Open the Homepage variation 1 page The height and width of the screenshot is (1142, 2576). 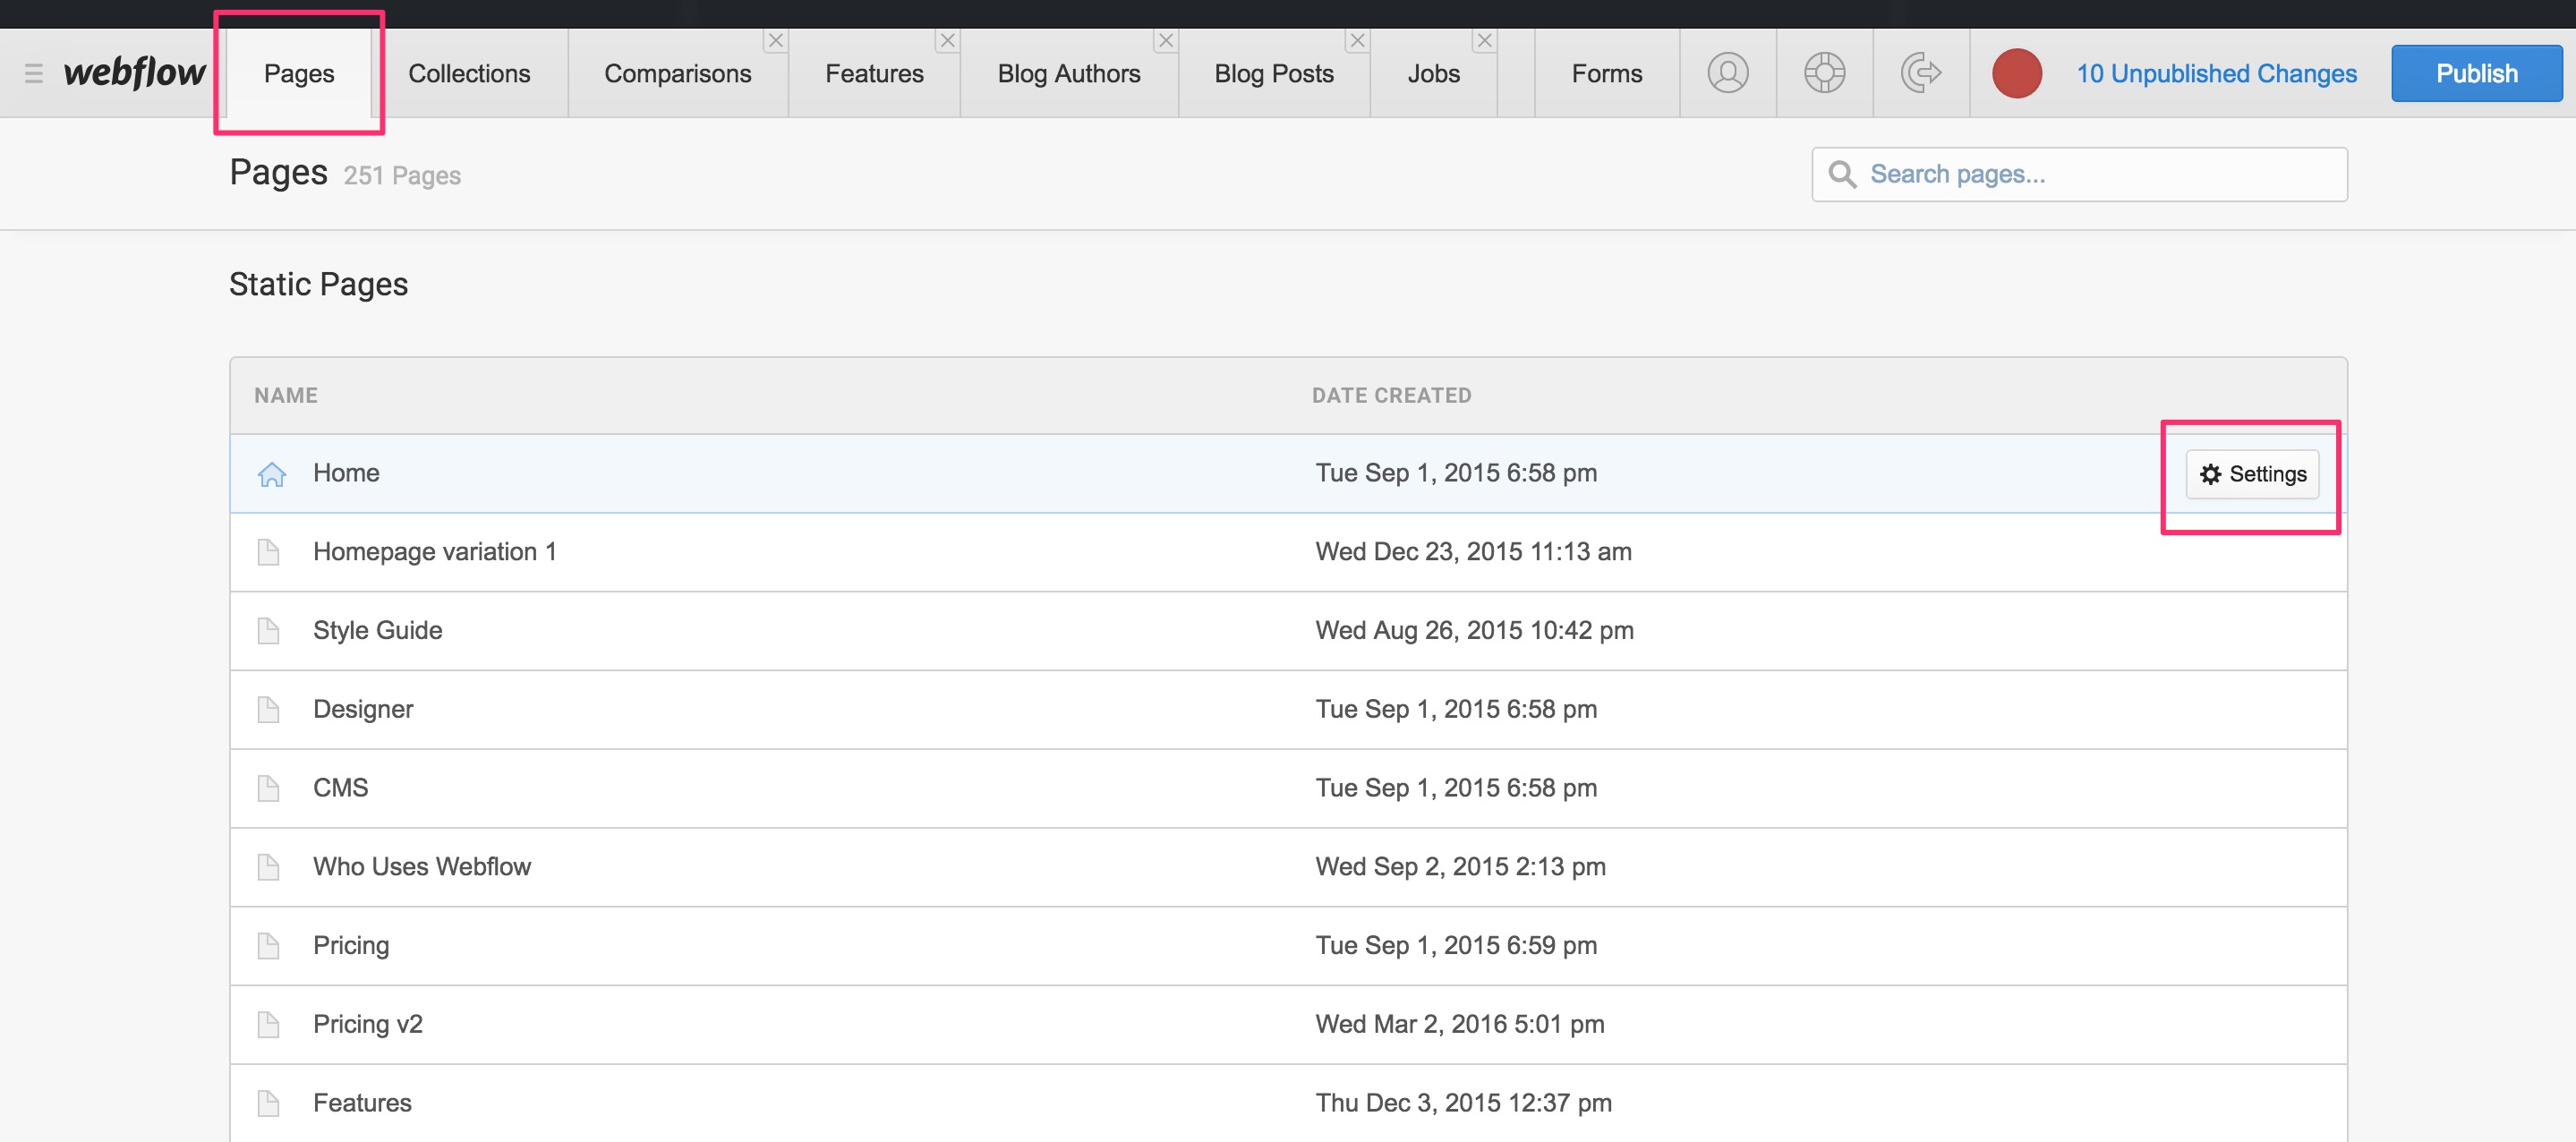pyautogui.click(x=1288, y=552)
